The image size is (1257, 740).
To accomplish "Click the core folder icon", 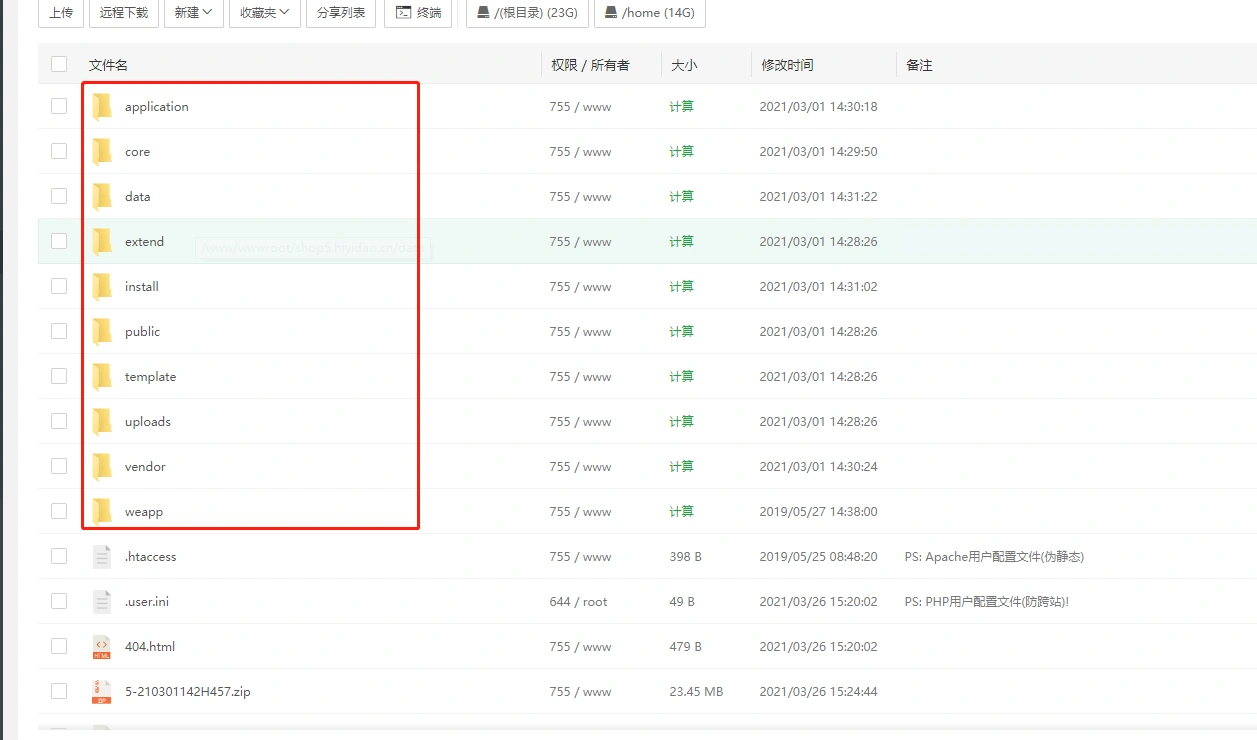I will click(102, 151).
